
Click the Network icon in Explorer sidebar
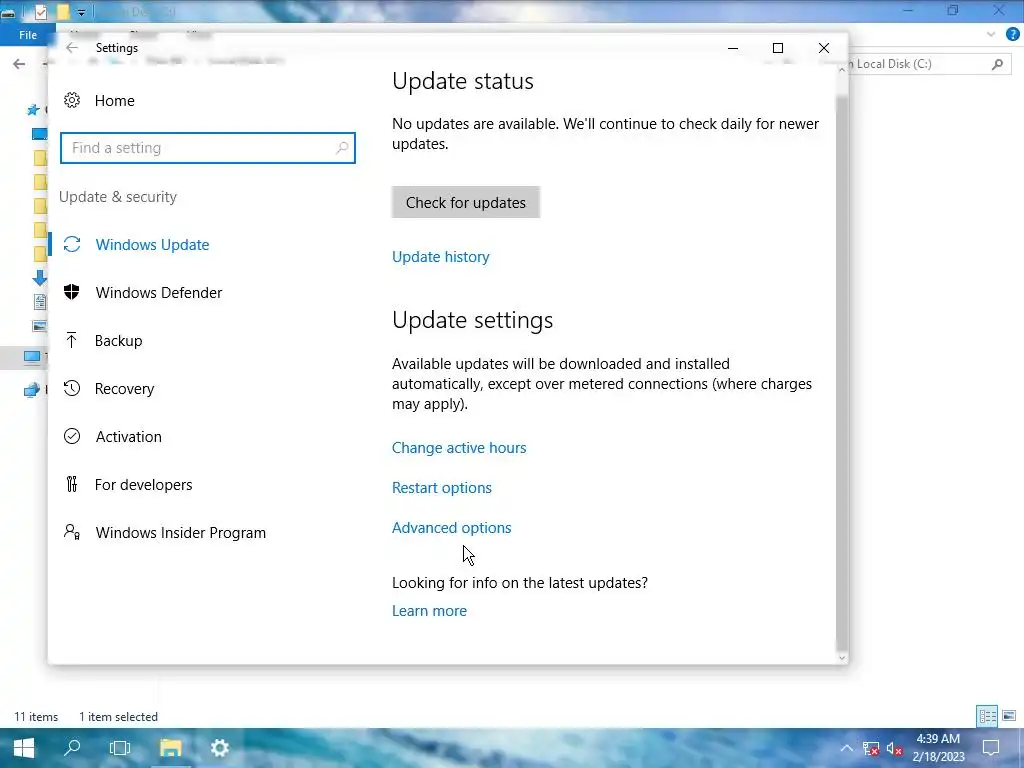(x=31, y=391)
